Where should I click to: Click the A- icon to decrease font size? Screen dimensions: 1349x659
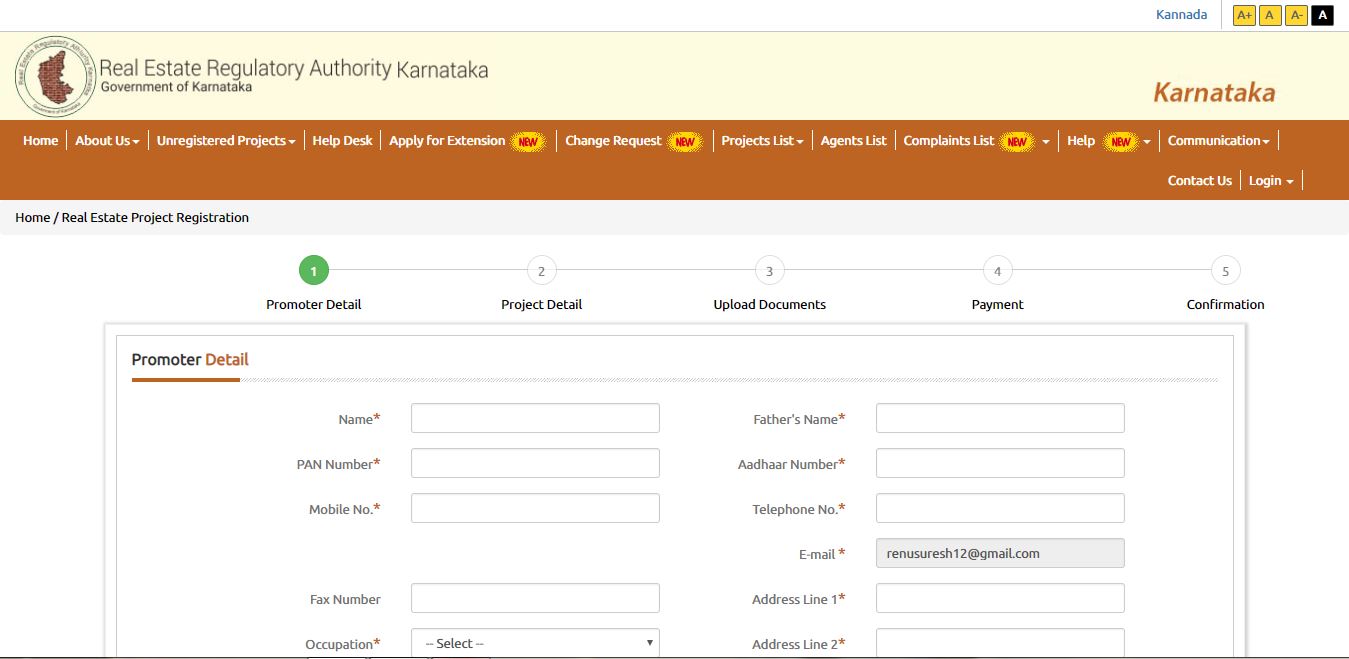click(x=1295, y=15)
